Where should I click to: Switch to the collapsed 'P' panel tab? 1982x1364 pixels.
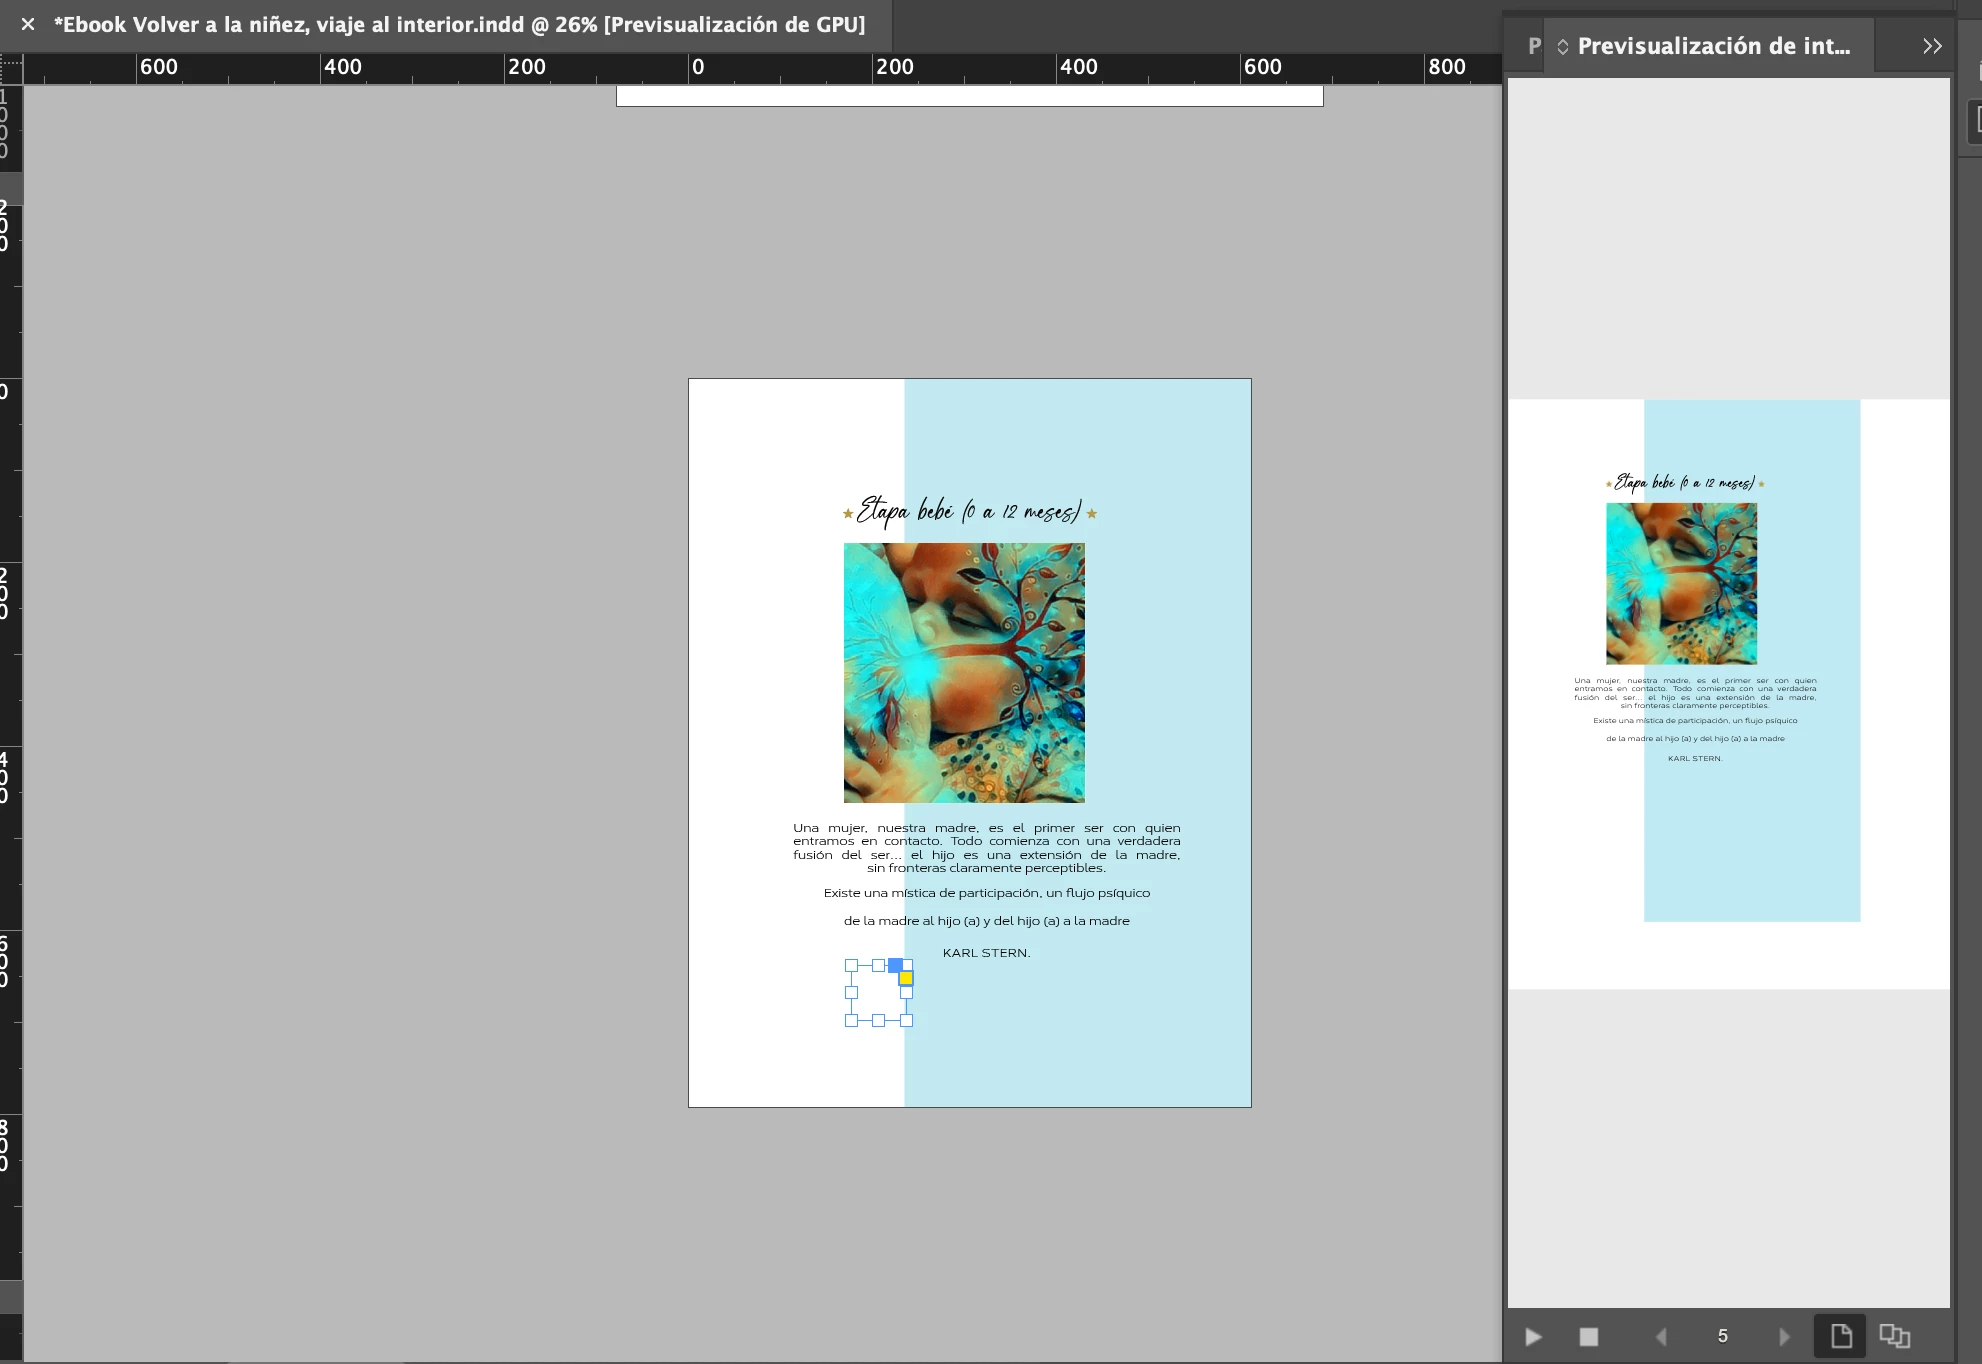pyautogui.click(x=1534, y=46)
